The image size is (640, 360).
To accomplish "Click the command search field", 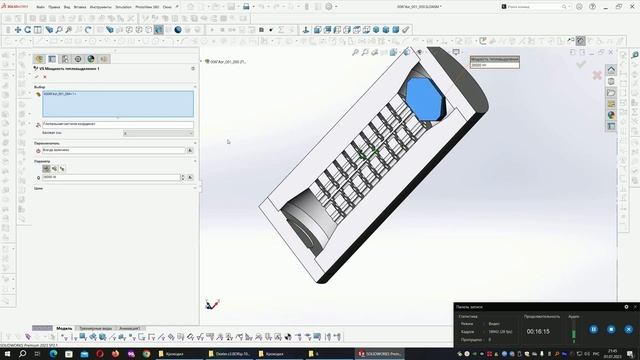I will coord(535,7).
